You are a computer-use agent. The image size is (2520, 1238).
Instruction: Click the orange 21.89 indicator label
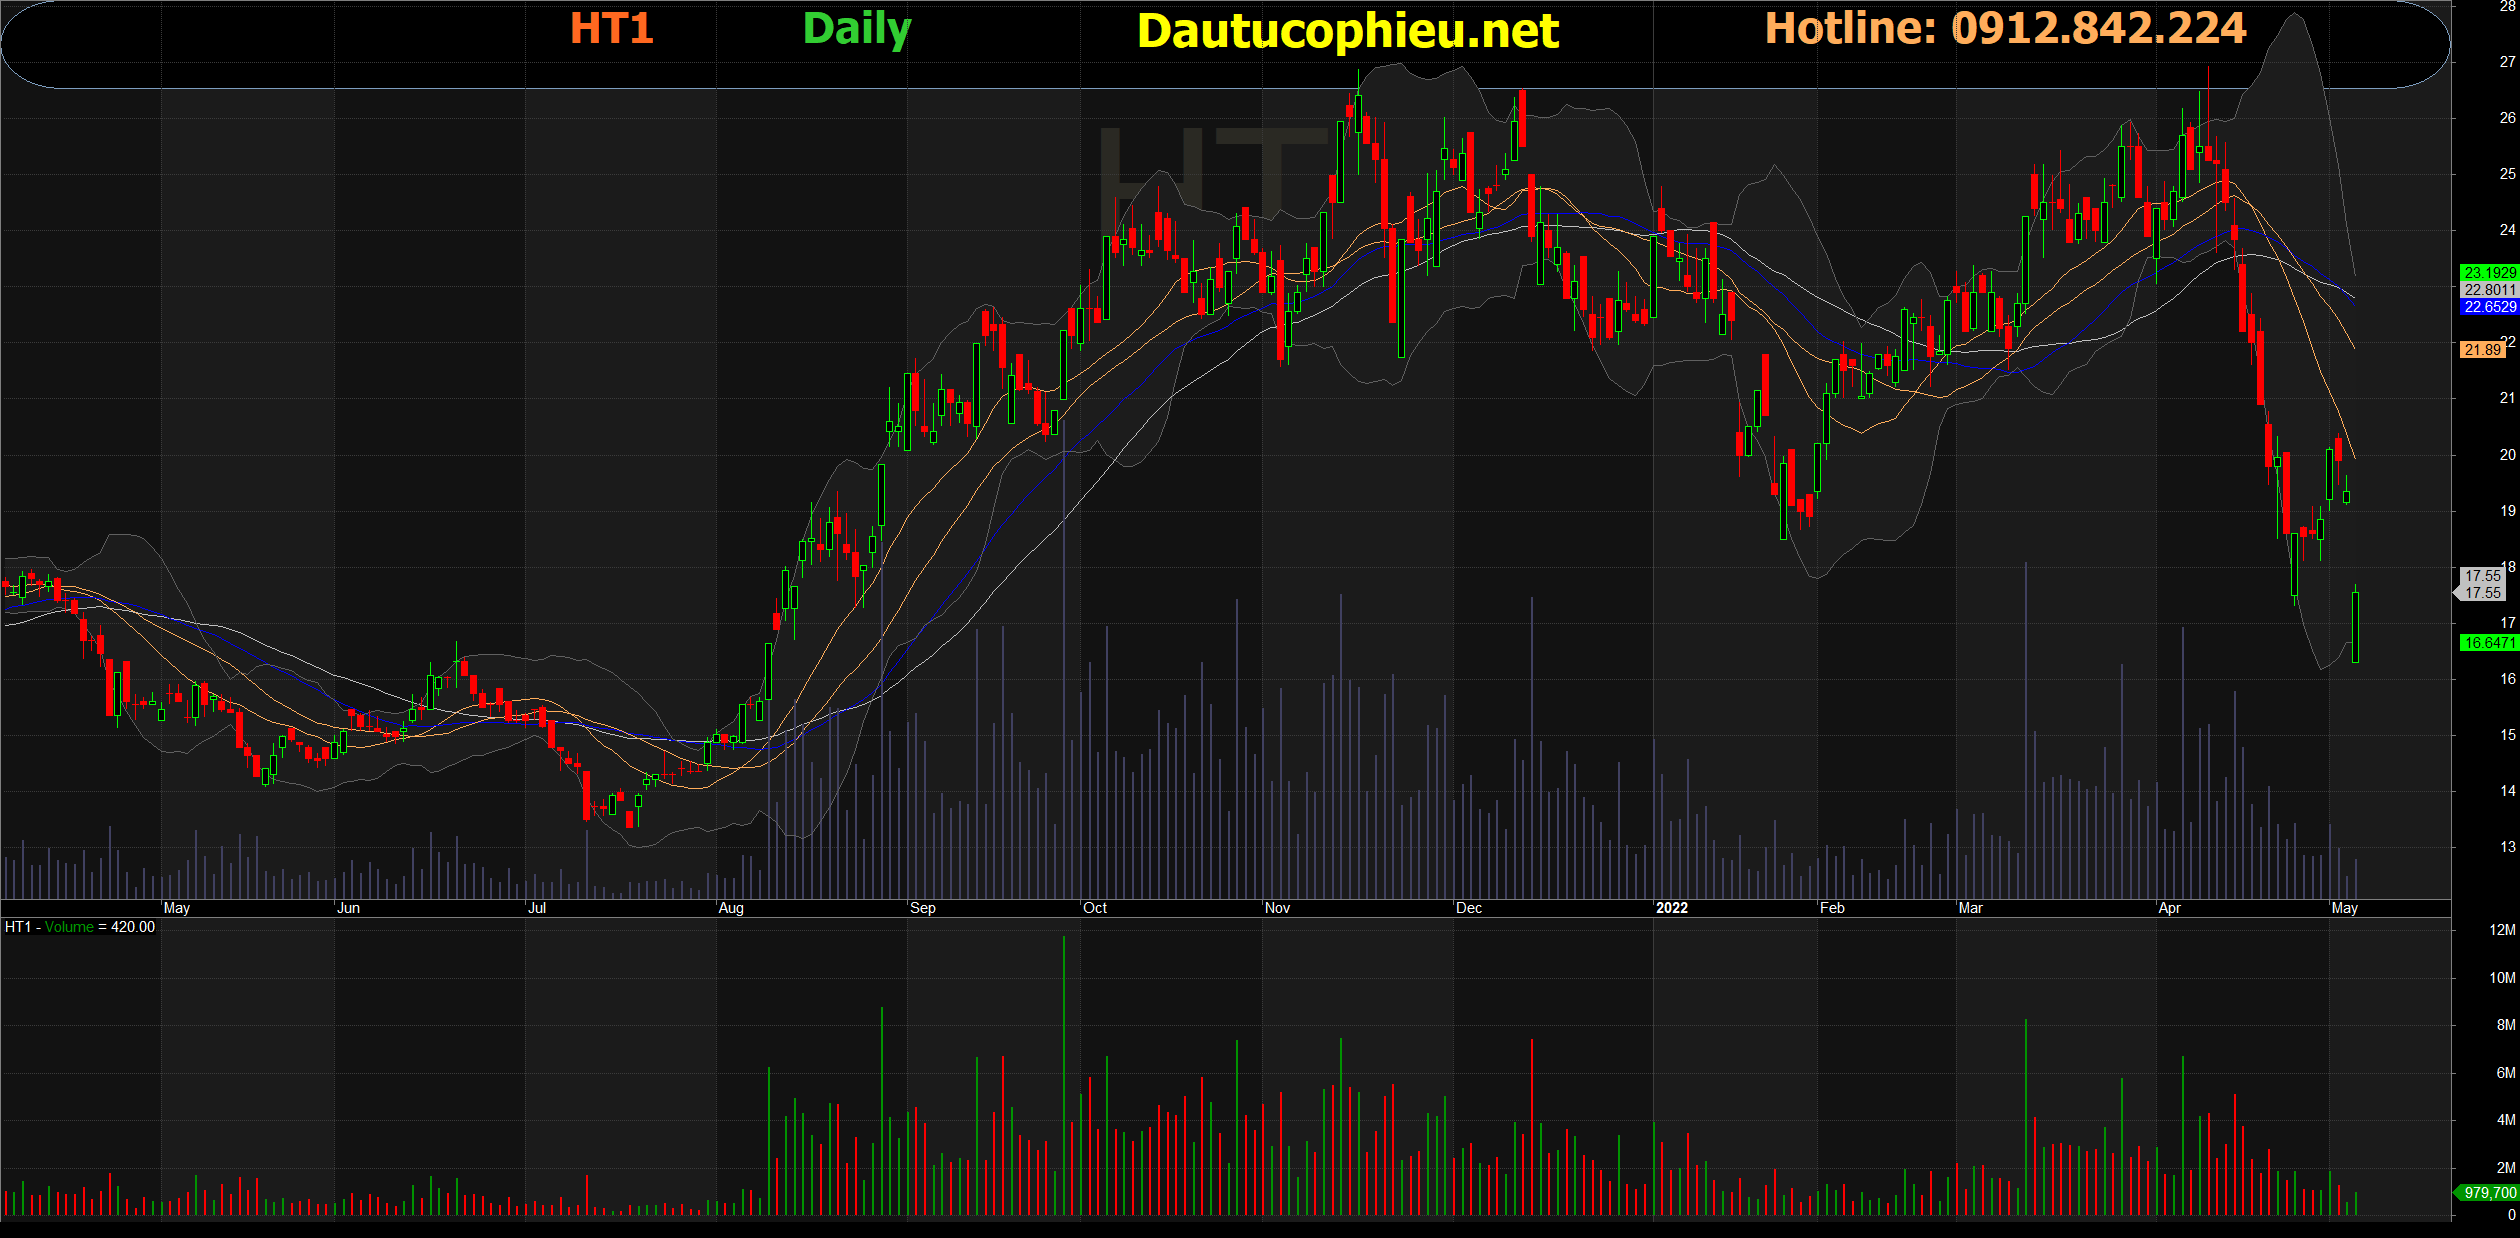(2481, 350)
